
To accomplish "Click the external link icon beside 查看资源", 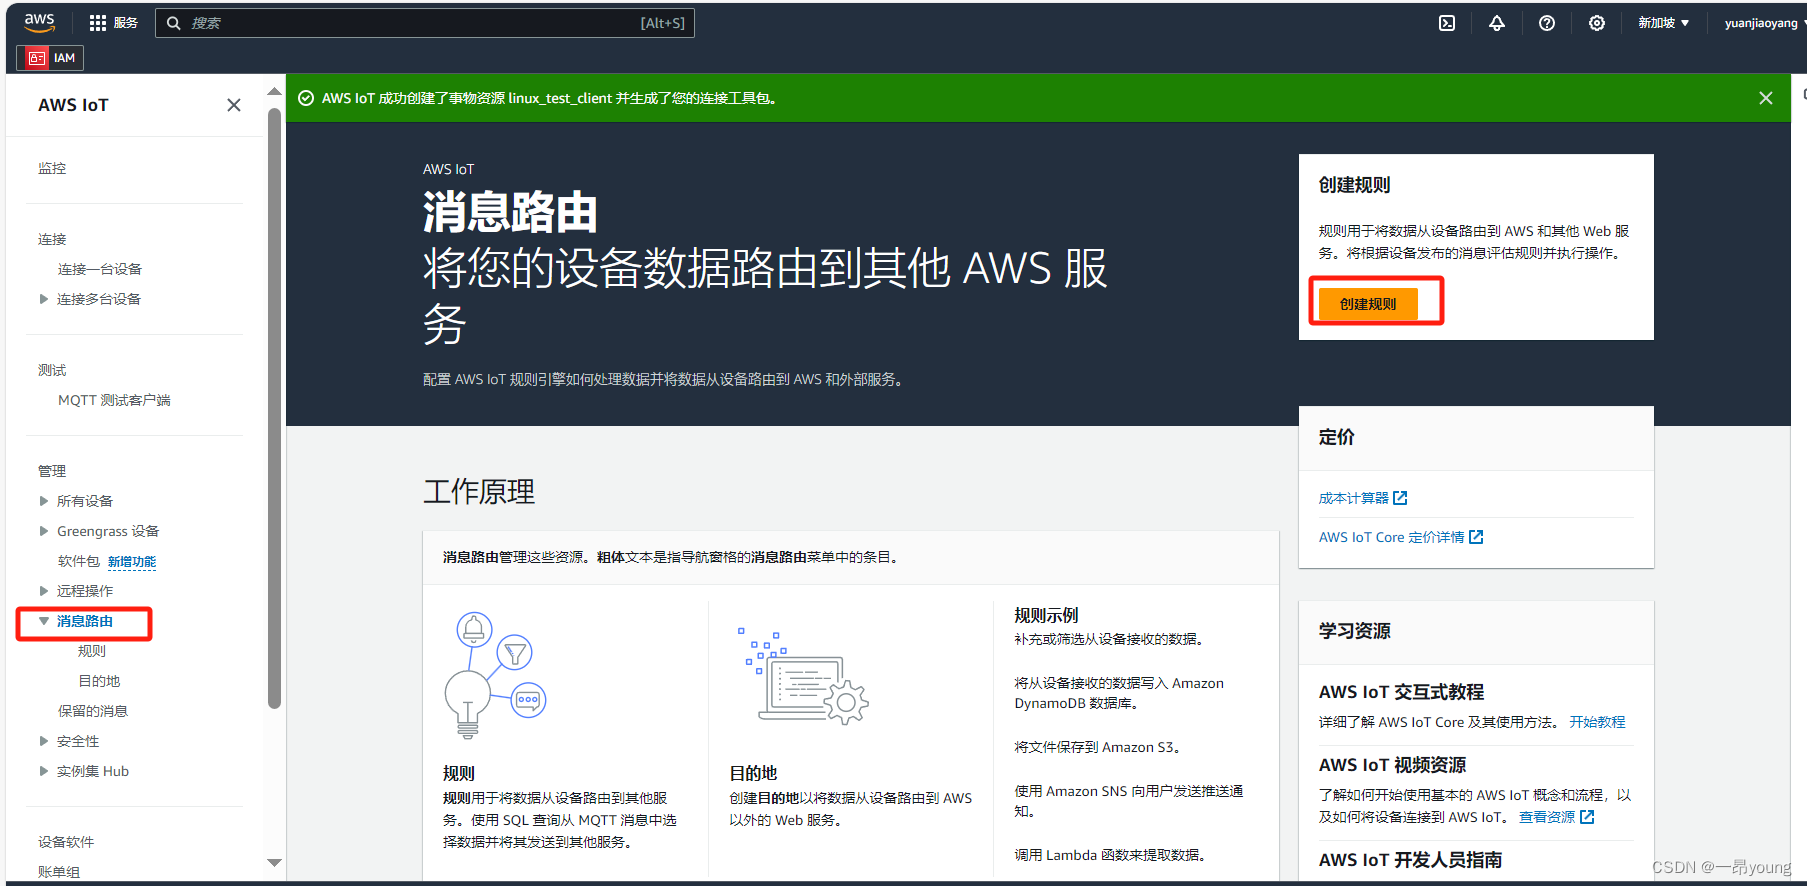I will pos(1587,817).
